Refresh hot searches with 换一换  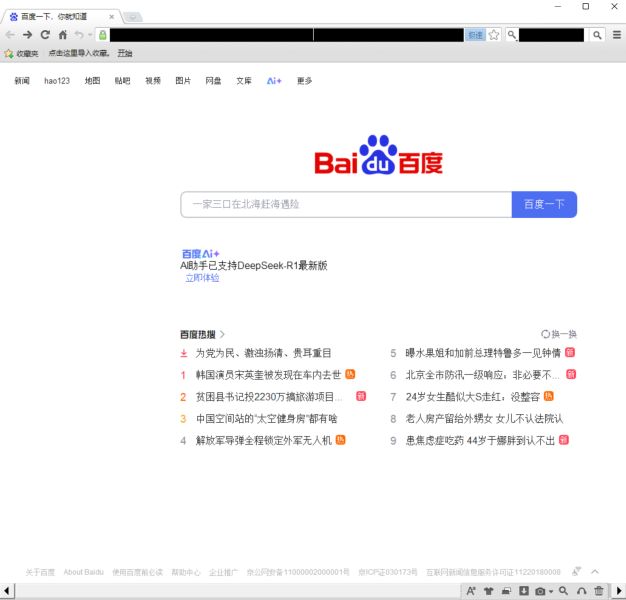pos(559,334)
